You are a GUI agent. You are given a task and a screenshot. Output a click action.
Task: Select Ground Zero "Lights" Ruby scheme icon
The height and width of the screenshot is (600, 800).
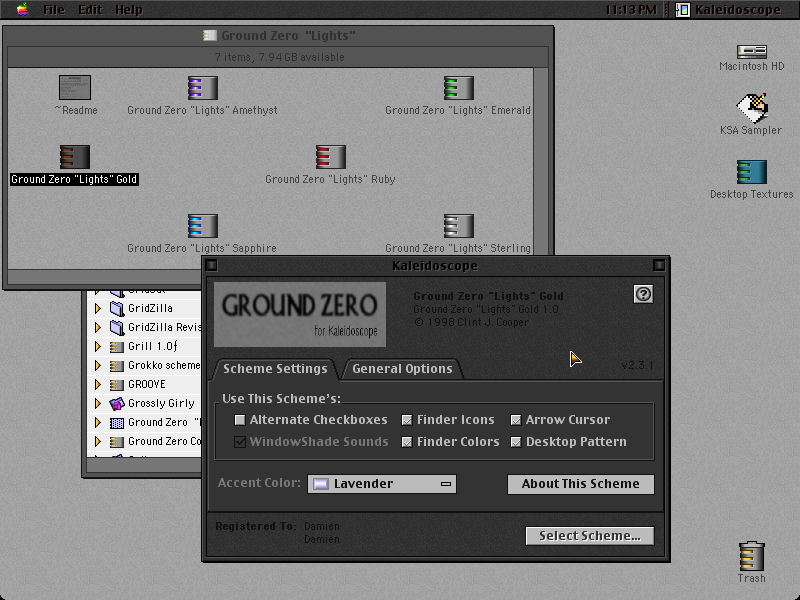331,157
